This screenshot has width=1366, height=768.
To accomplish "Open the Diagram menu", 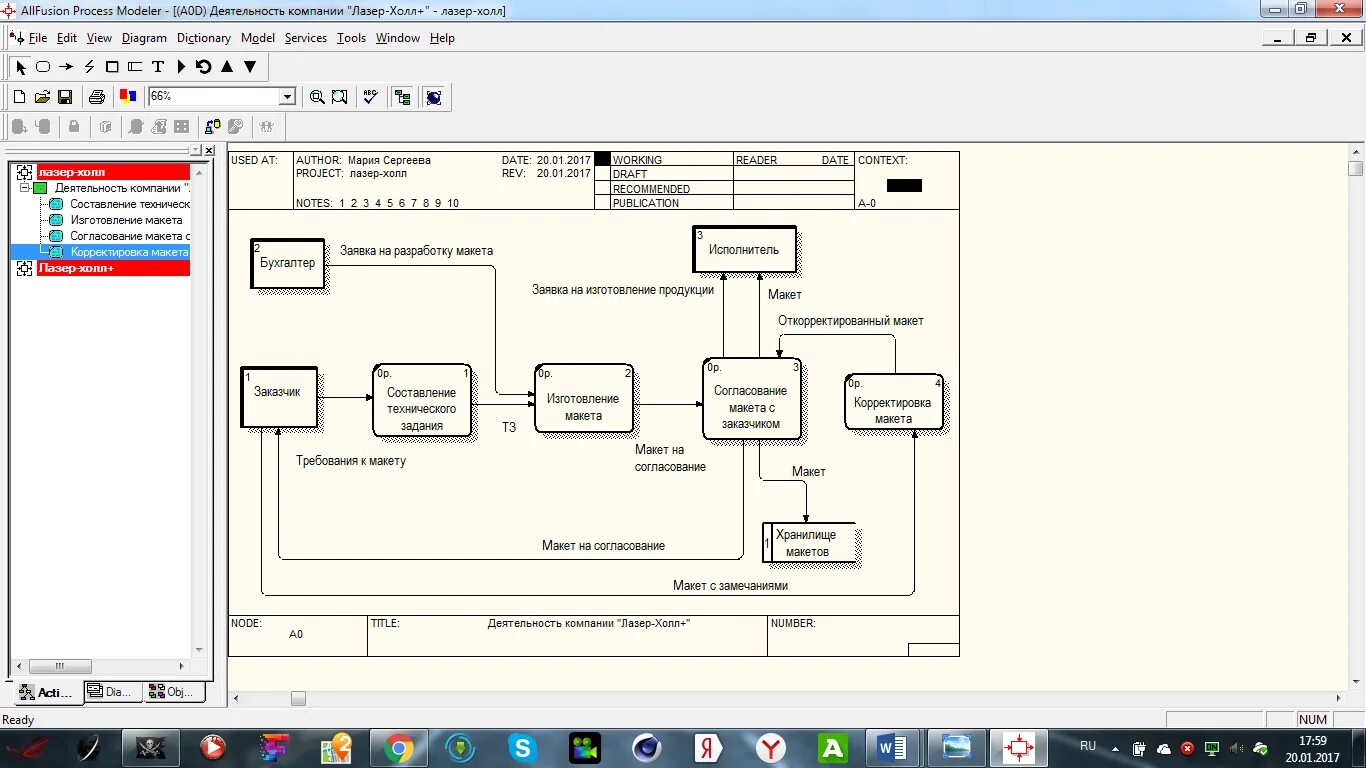I will click(x=144, y=38).
